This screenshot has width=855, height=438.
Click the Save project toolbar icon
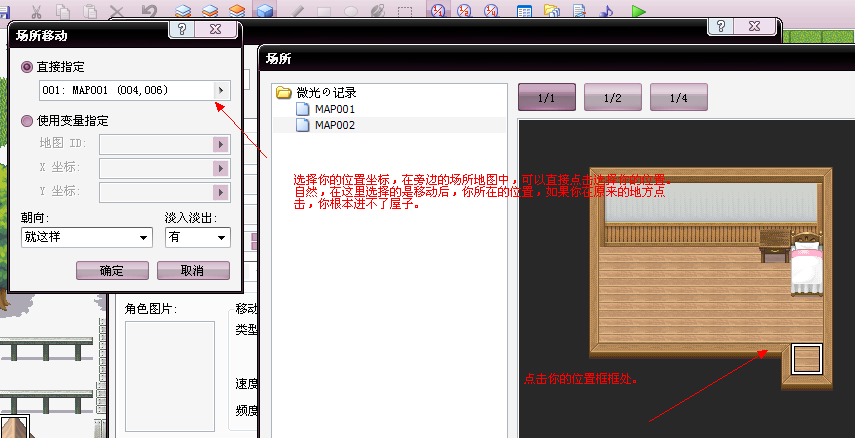[4, 10]
